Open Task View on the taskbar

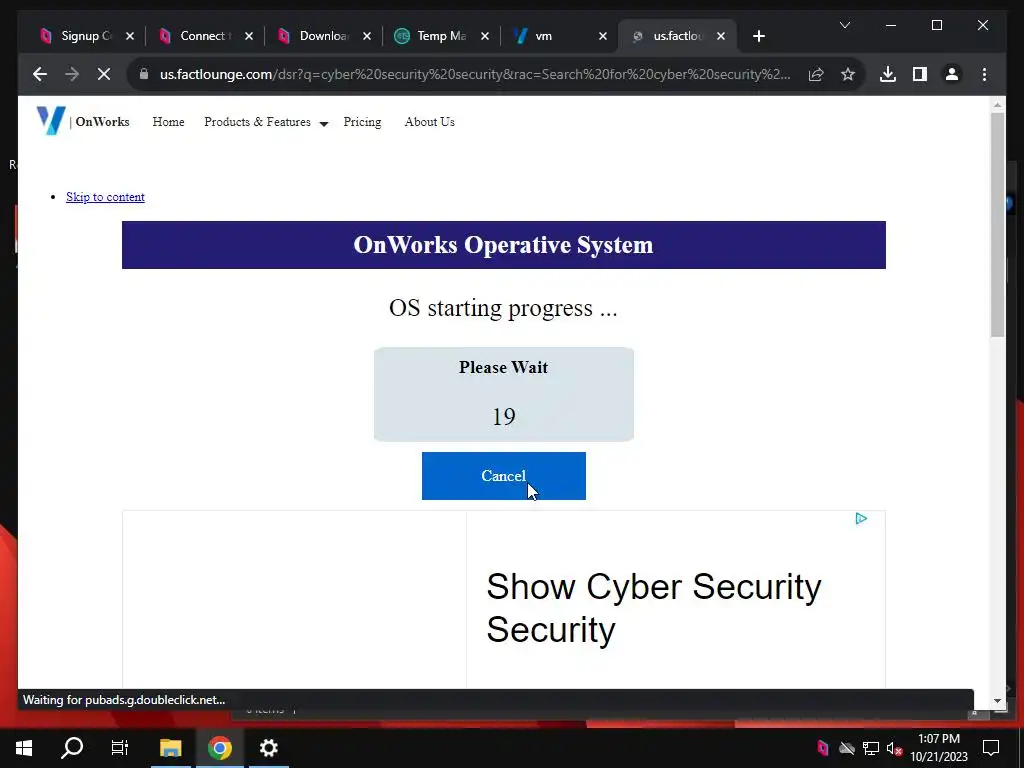click(x=120, y=748)
